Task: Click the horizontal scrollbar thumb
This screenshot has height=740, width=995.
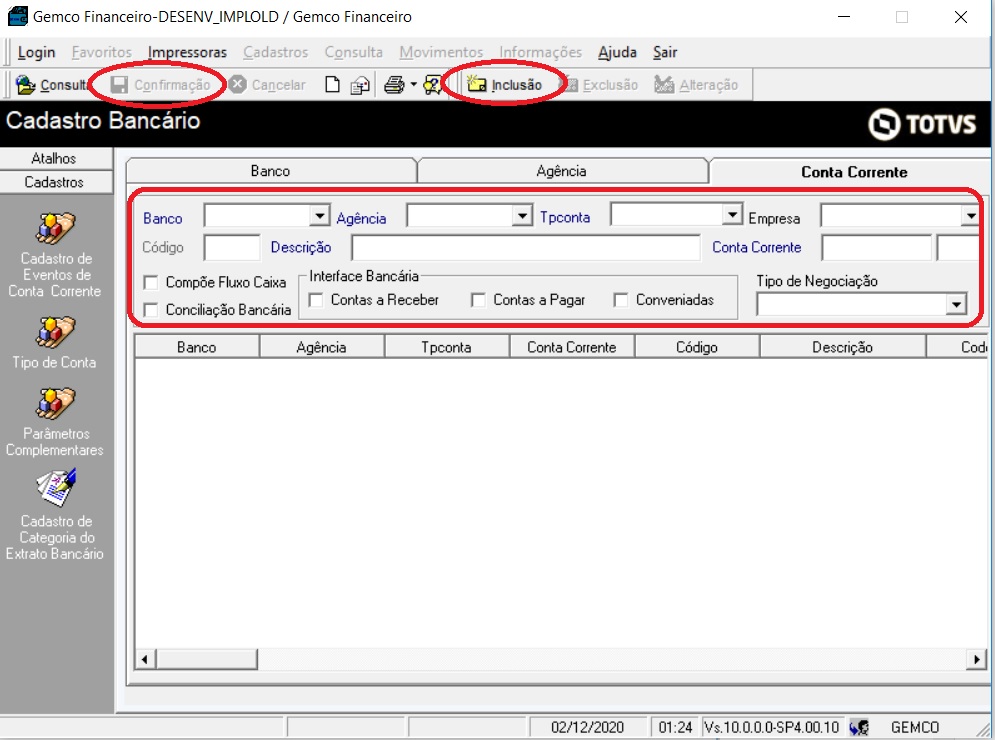Action: 206,659
